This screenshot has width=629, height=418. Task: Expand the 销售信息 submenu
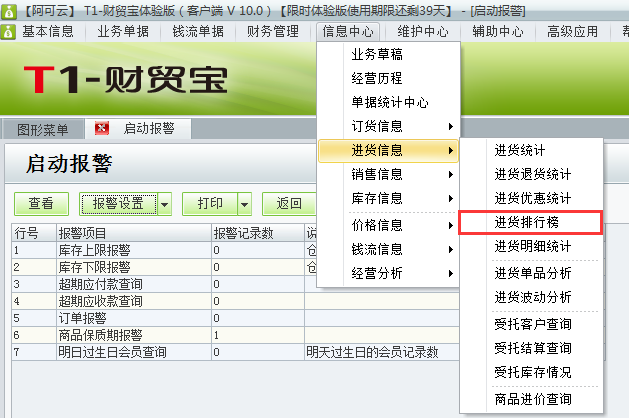coord(388,175)
